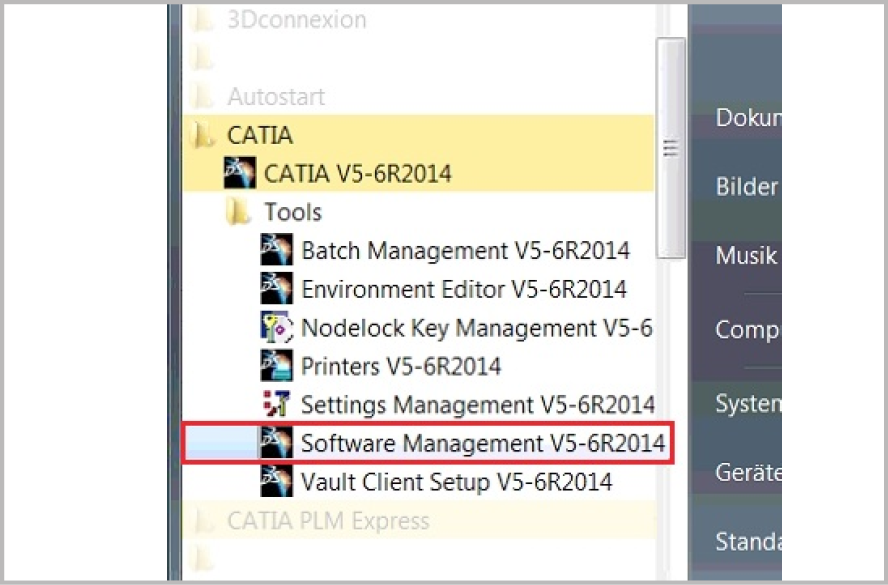
Task: Open the Systemsteuerung link in Start menu
Action: tap(748, 403)
